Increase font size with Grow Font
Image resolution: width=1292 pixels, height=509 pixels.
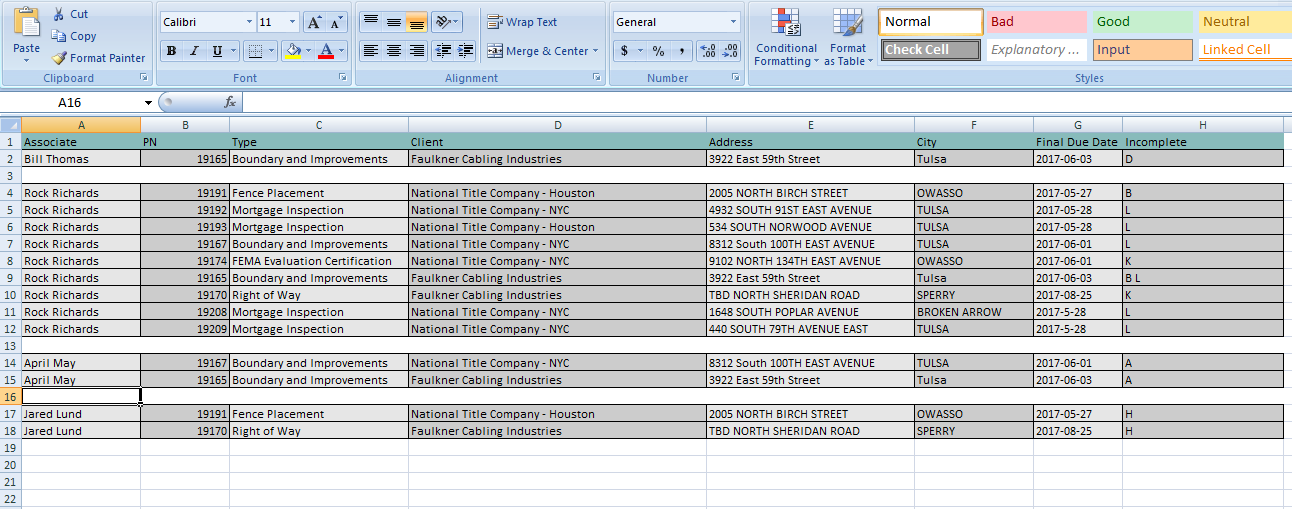(x=314, y=22)
